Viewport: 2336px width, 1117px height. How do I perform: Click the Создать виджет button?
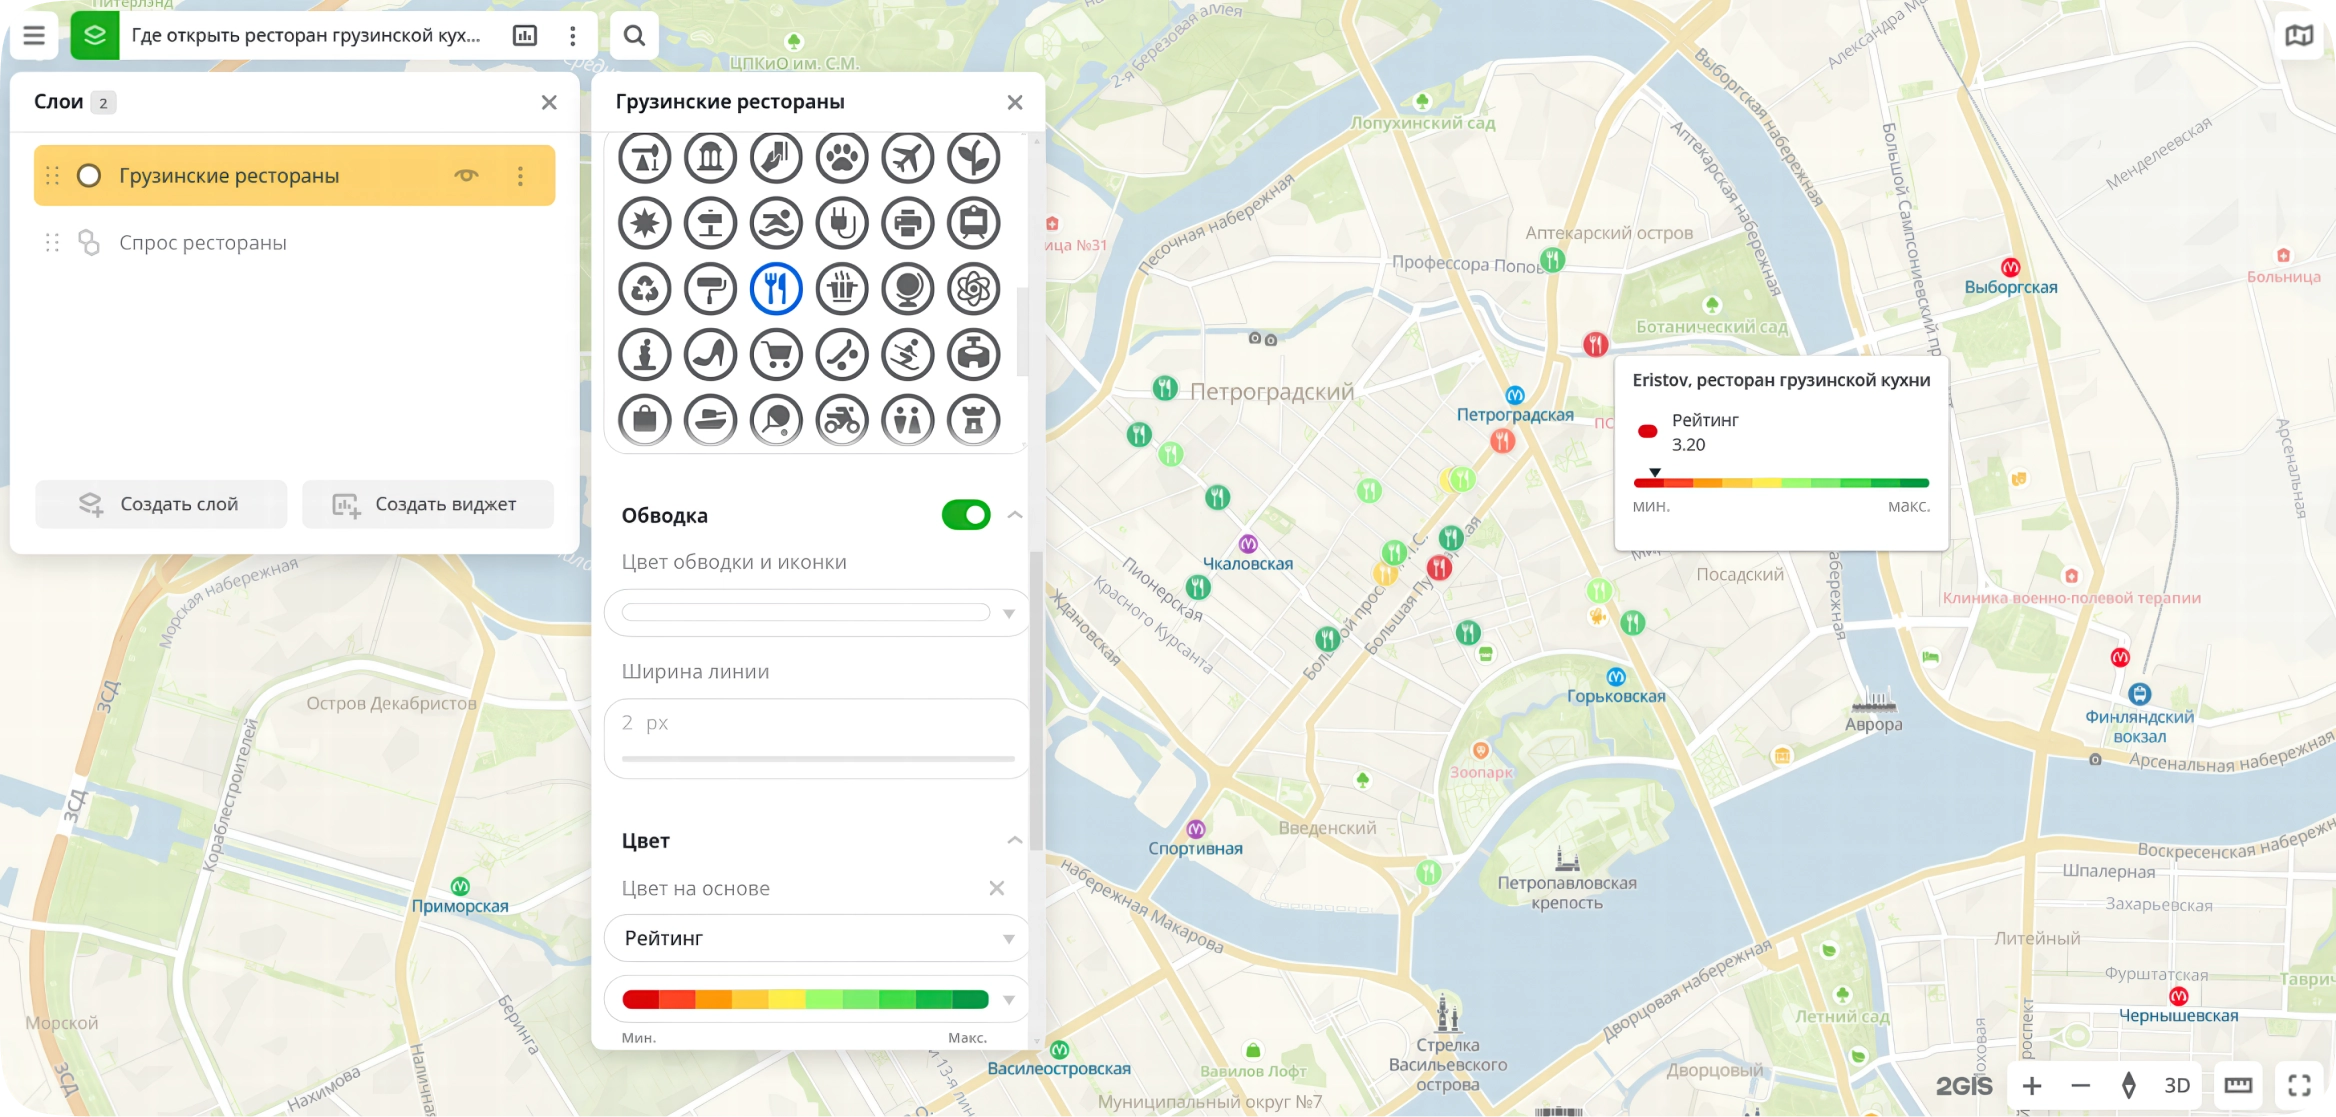point(428,504)
